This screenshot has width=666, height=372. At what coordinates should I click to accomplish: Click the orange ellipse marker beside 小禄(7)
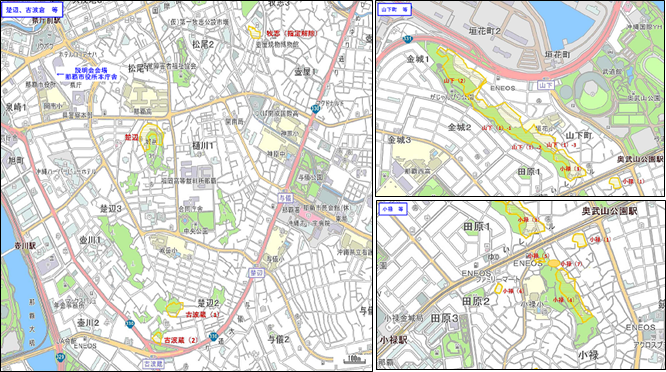point(553,264)
